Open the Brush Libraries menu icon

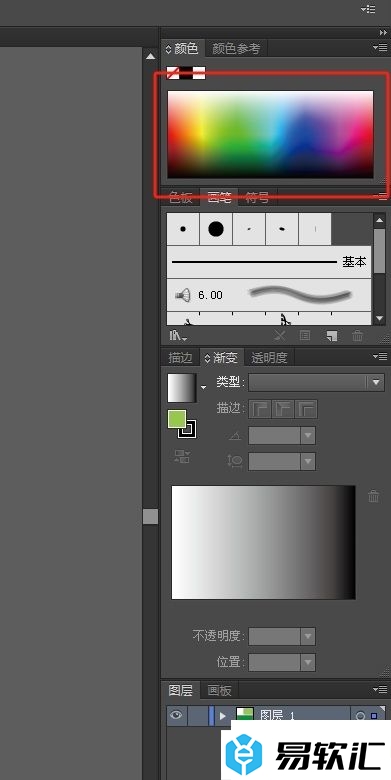pyautogui.click(x=178, y=336)
